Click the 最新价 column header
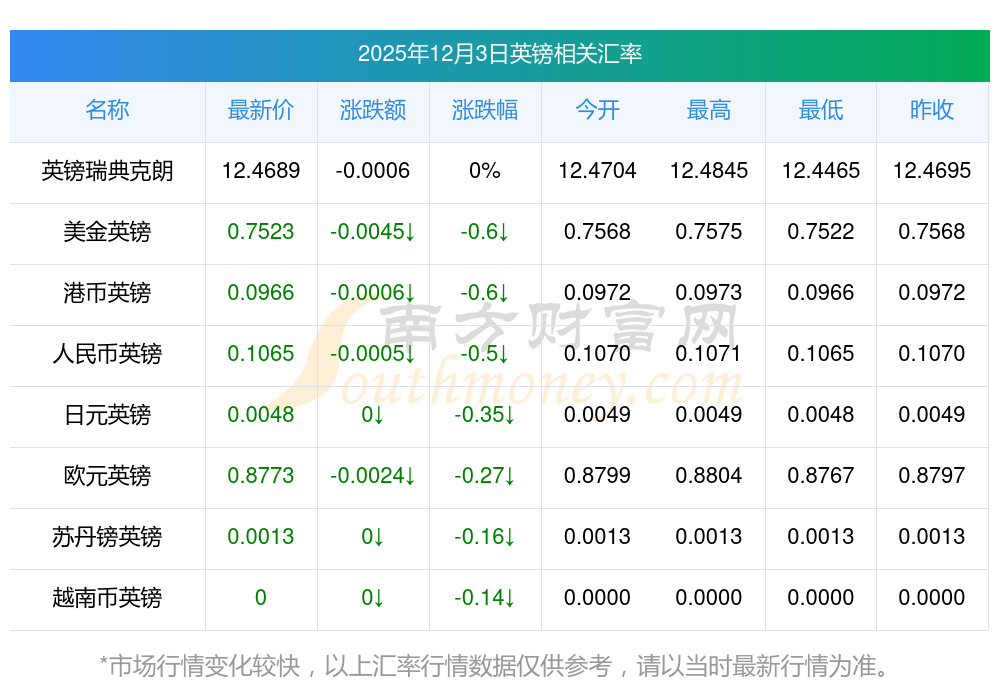This screenshot has height=697, width=1000. [x=260, y=110]
